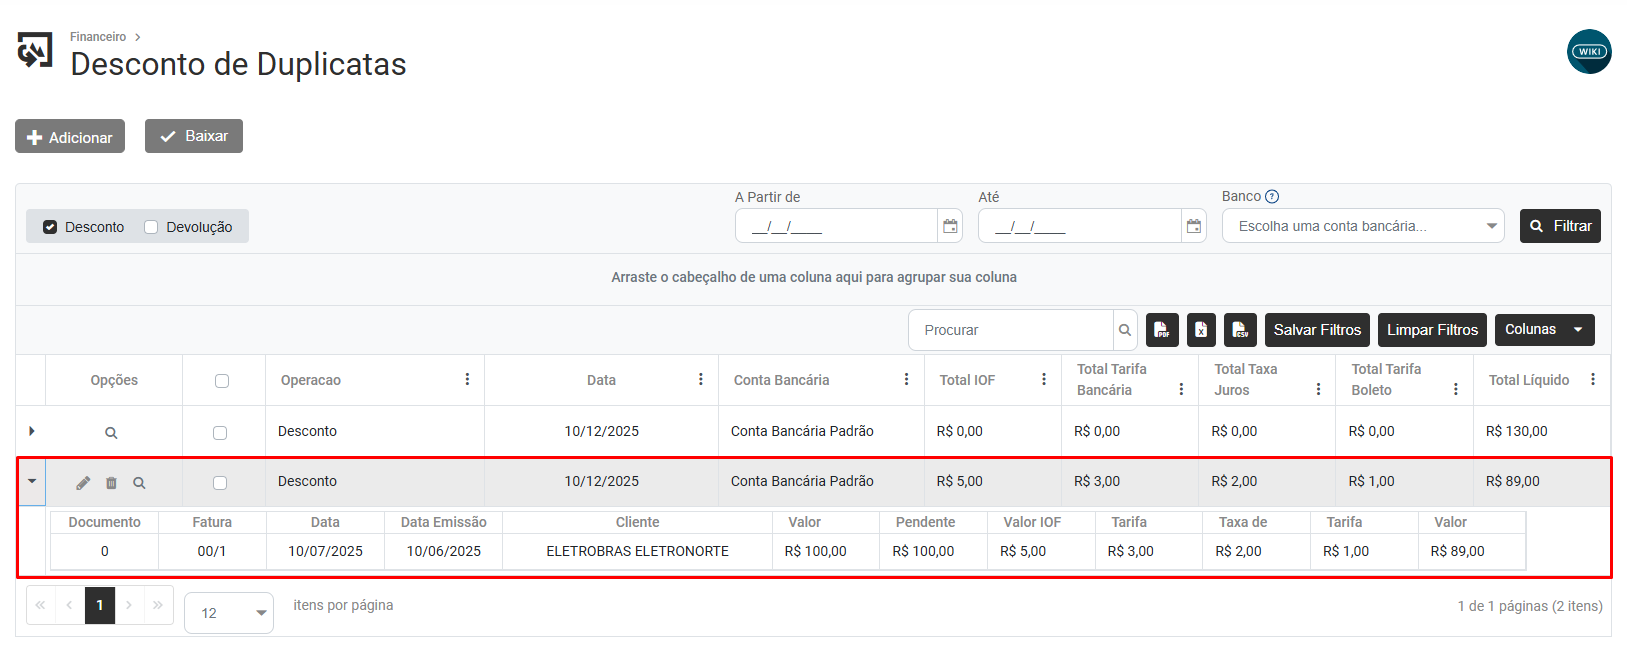
Task: Open the items per page dropdown
Action: pyautogui.click(x=229, y=613)
